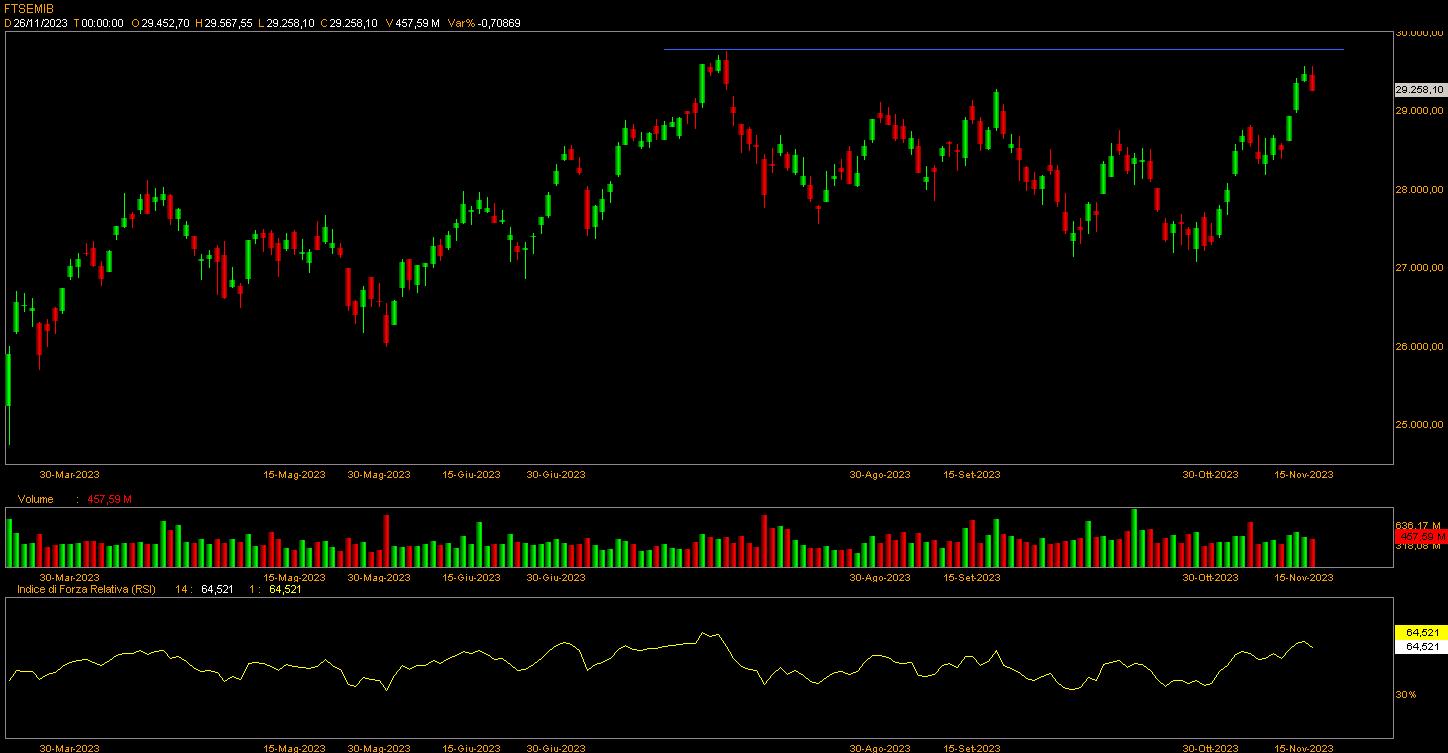This screenshot has height=753, width=1448.
Task: Click 30-Mar-2023 under the volume panel
Action: click(69, 578)
